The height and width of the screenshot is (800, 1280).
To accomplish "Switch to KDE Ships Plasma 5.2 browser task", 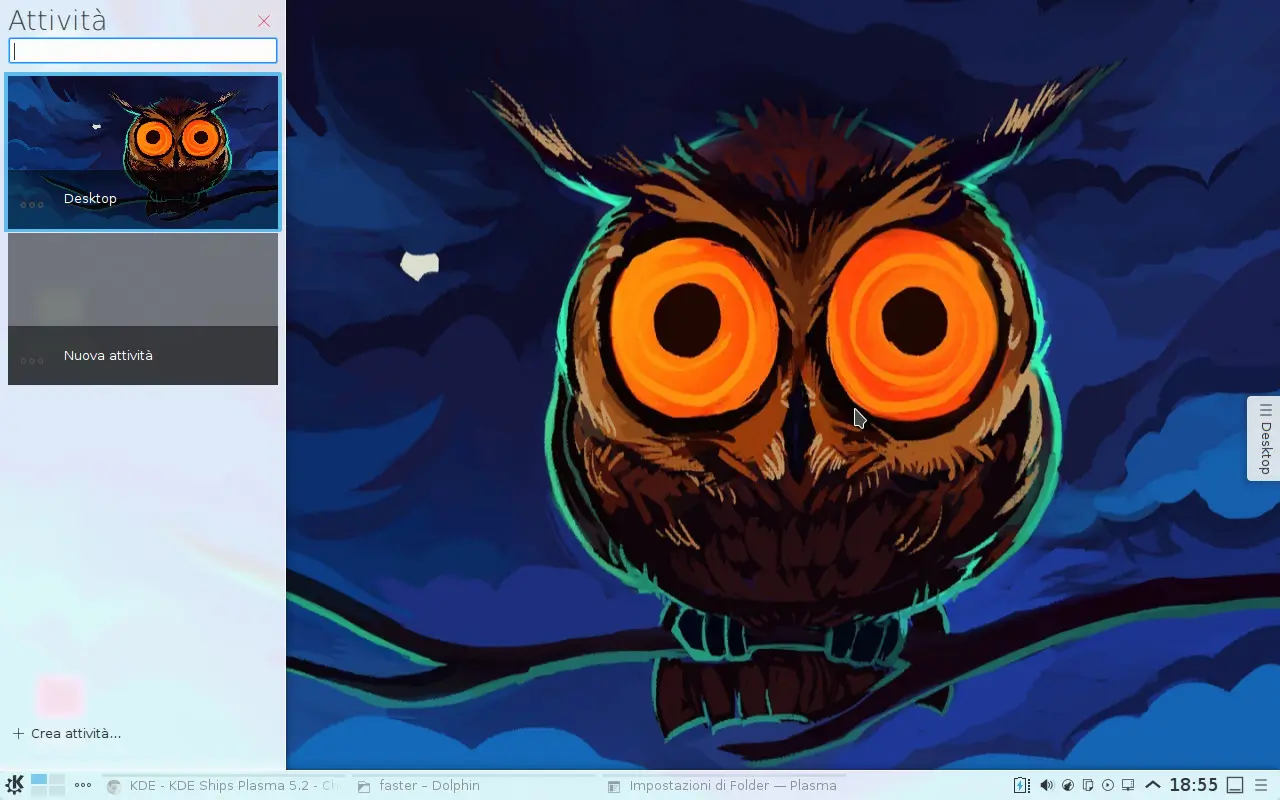I will point(222,786).
